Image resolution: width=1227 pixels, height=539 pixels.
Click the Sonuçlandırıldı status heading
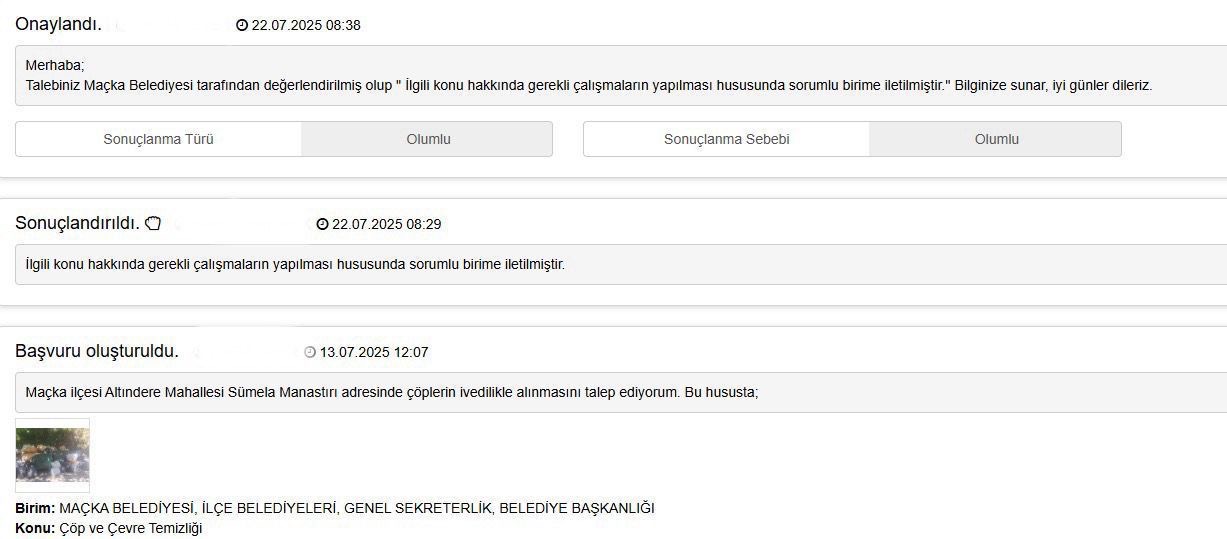pos(77,222)
